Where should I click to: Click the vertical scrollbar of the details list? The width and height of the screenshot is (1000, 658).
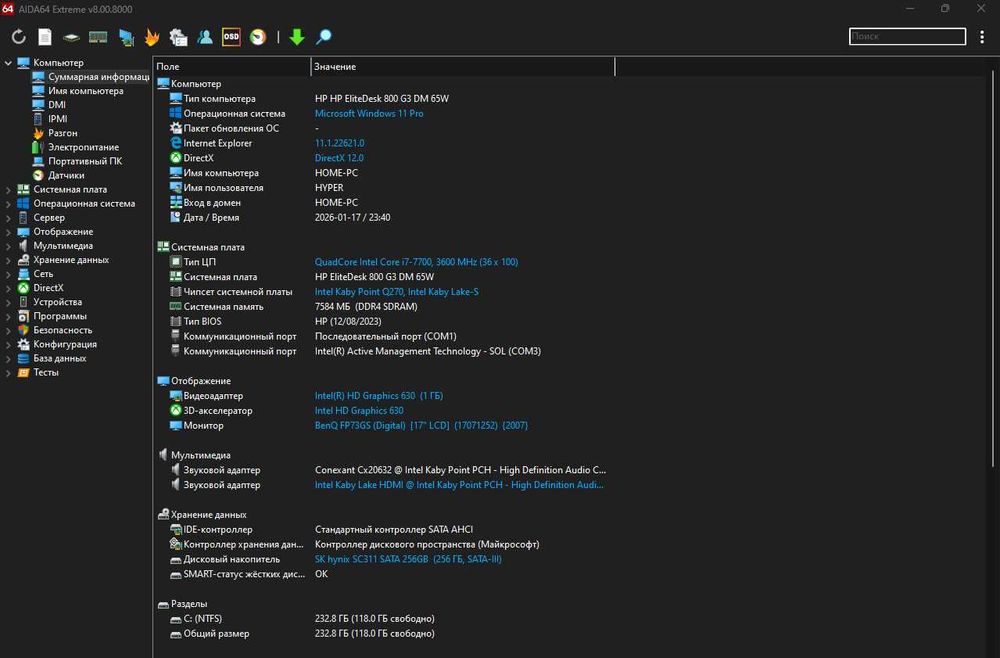[994, 268]
